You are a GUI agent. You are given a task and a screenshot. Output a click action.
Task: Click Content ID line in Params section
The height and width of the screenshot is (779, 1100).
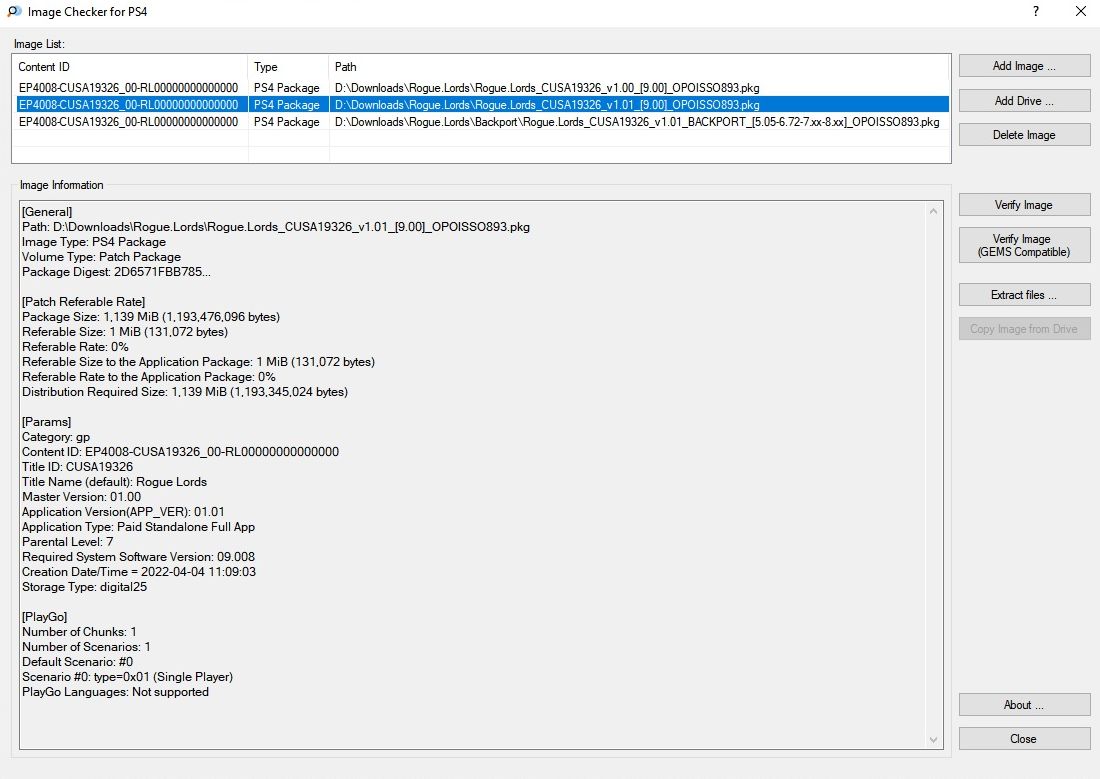coord(180,452)
